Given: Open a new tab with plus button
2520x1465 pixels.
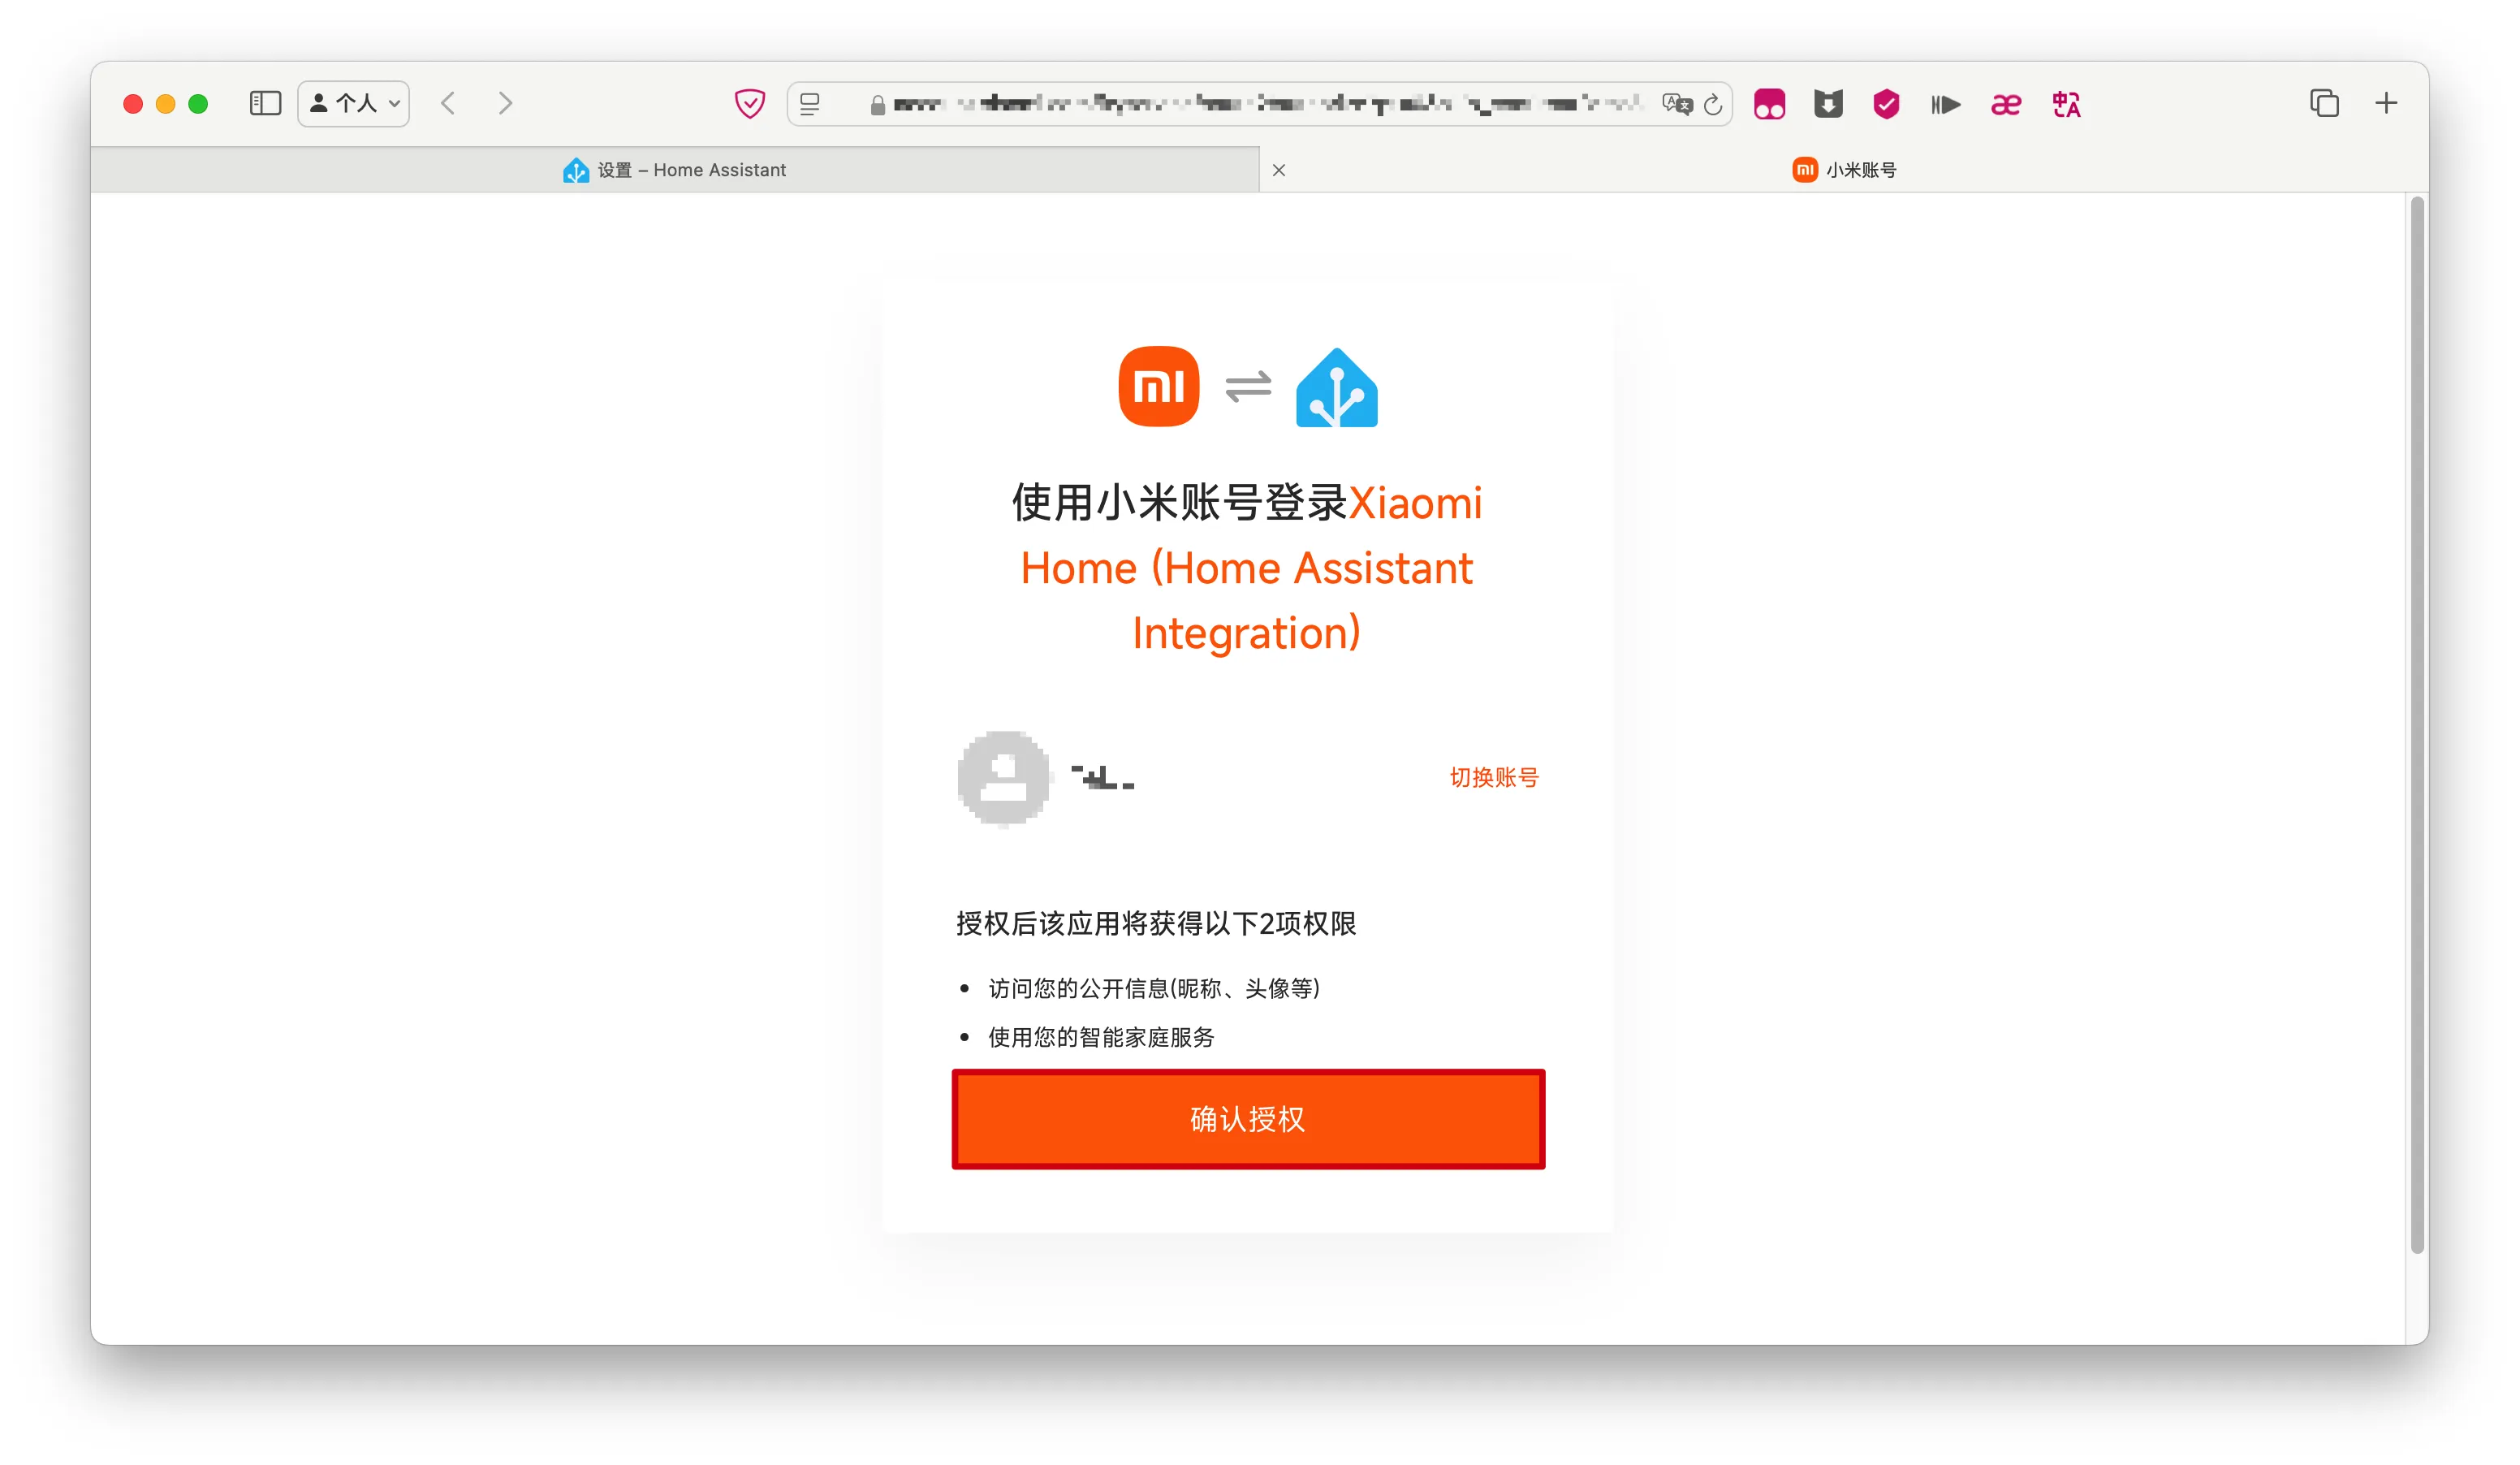Looking at the screenshot, I should tap(2387, 104).
